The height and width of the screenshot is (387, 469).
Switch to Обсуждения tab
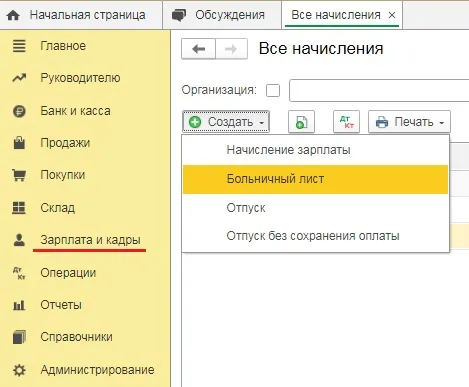coord(222,15)
